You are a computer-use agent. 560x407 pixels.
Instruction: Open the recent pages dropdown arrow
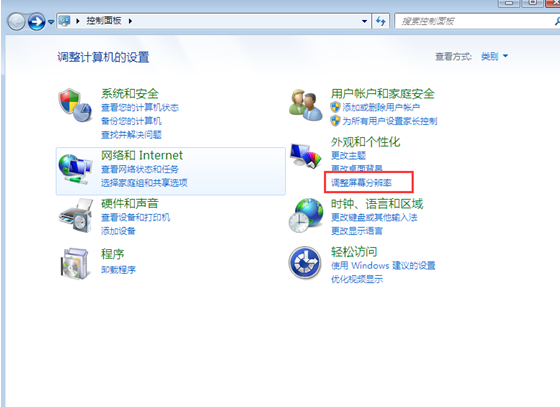[51, 22]
